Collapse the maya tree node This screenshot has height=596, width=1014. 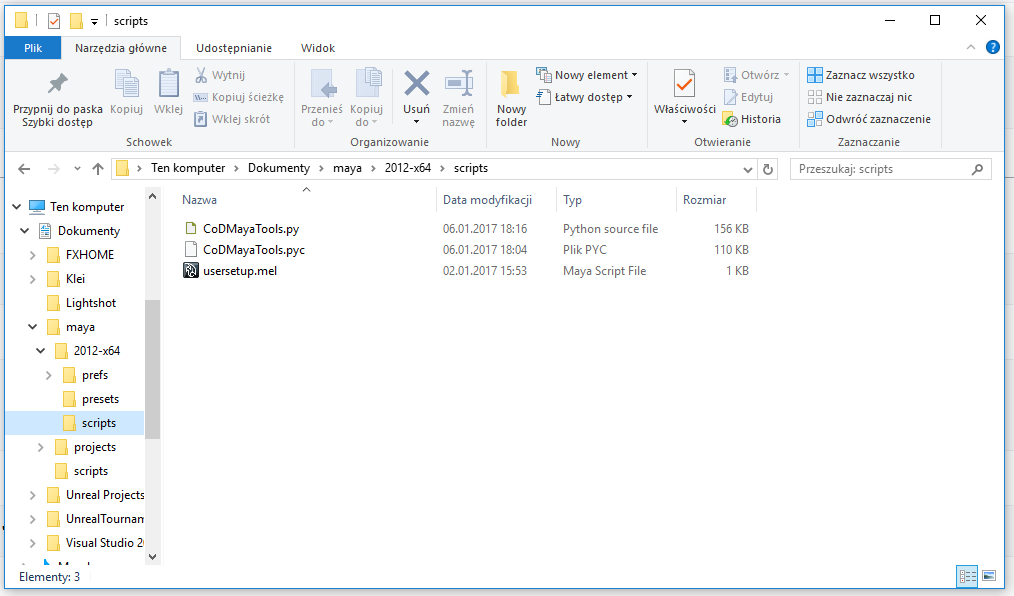coord(32,327)
